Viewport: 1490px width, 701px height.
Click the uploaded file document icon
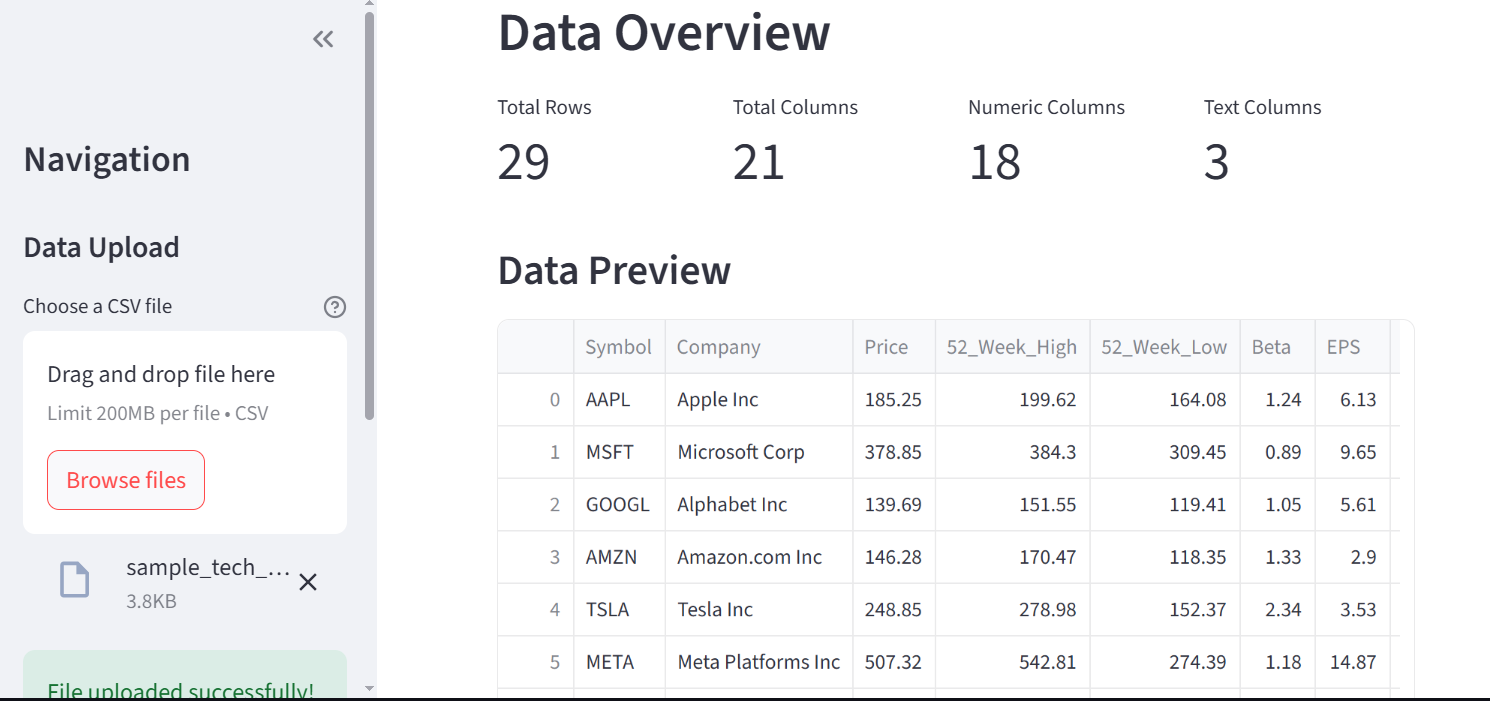coord(75,580)
